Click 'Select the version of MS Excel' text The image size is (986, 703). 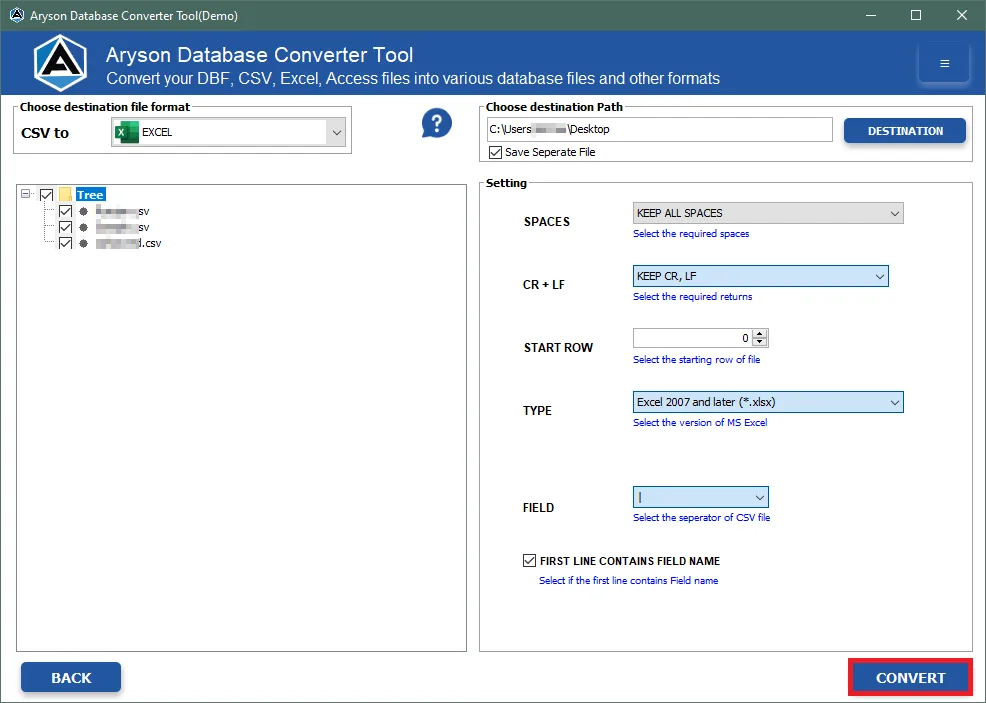[700, 422]
